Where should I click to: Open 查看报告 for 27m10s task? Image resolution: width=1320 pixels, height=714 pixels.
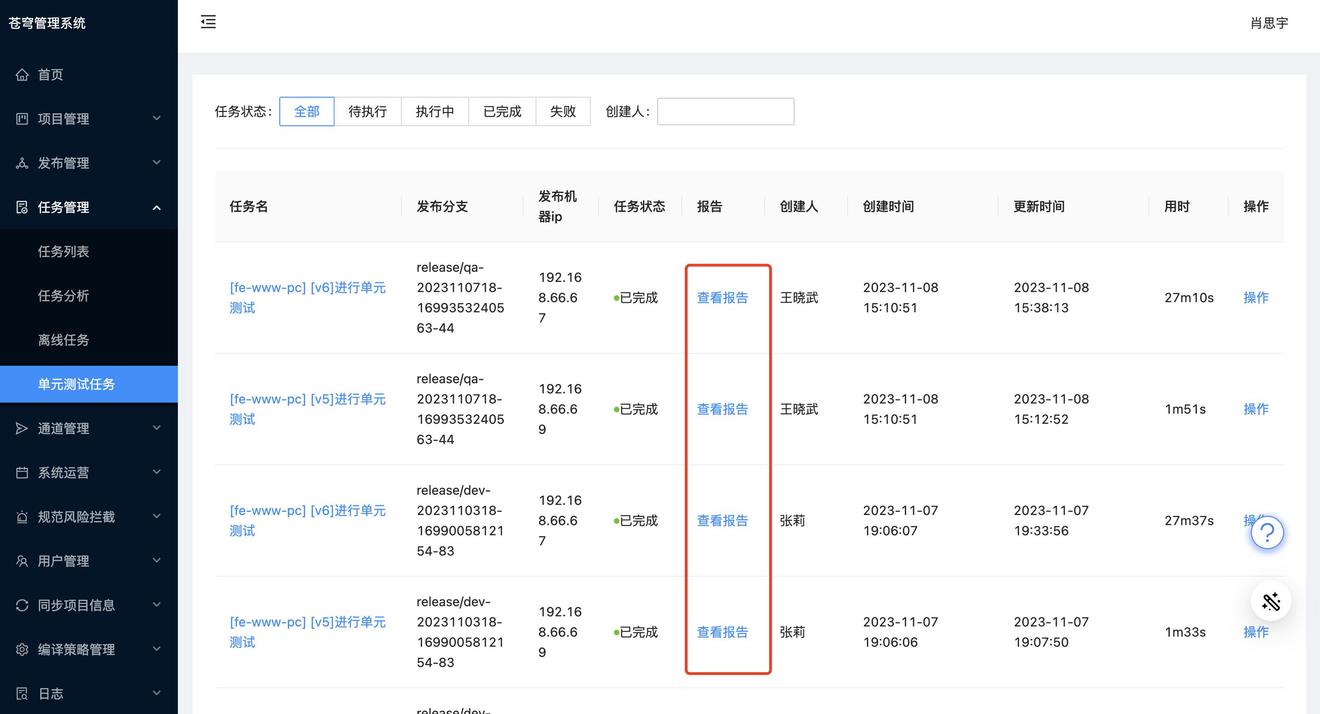tap(722, 298)
